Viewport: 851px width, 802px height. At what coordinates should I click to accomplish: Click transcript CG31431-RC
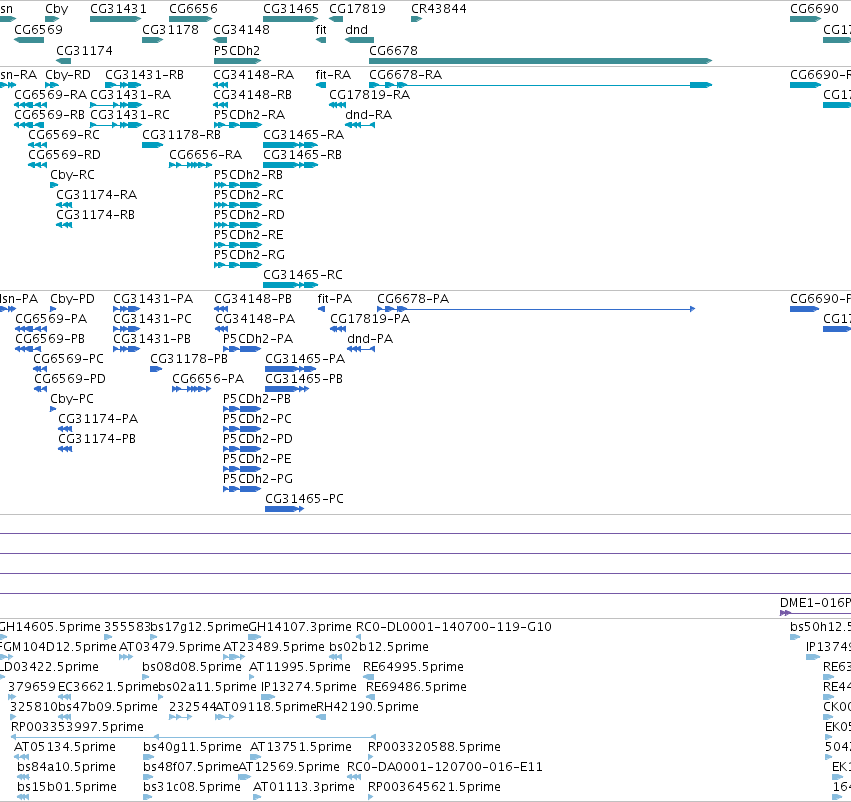pyautogui.click(x=130, y=114)
